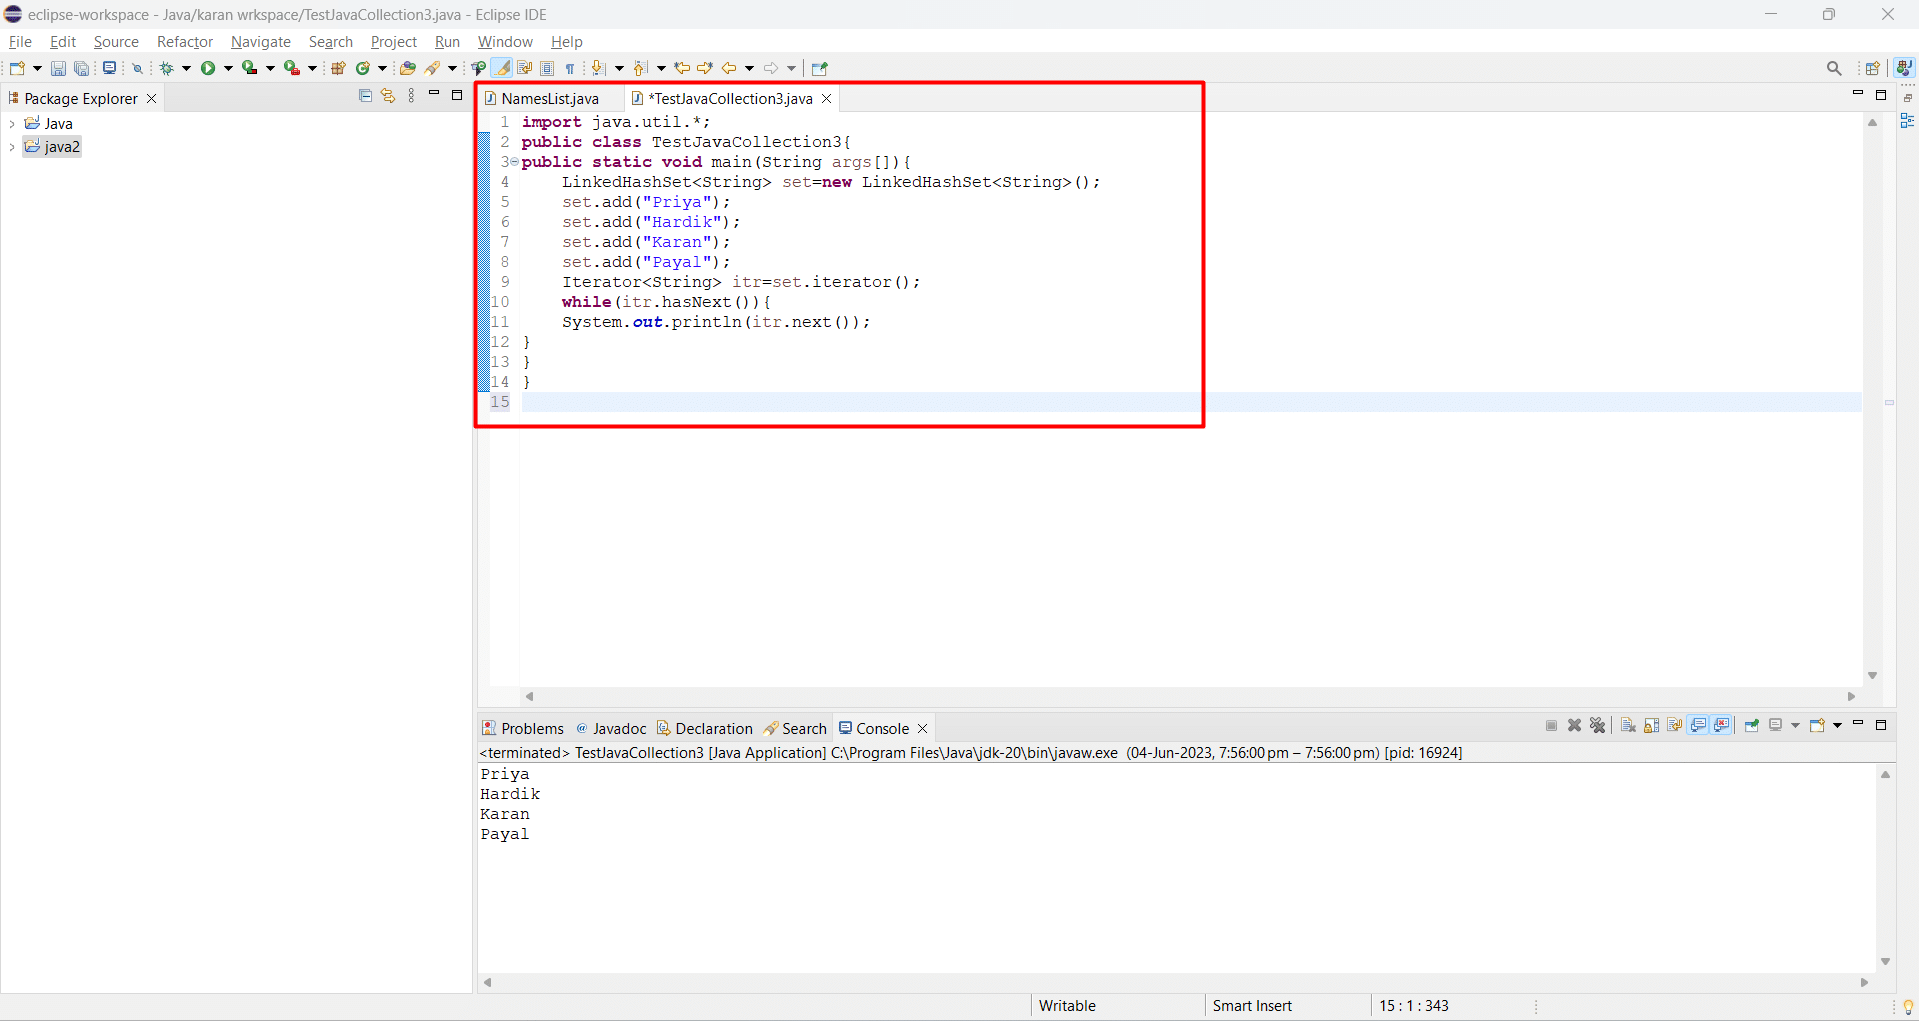Toggle Show Console on standard error
The image size is (1919, 1021).
(x=1721, y=725)
